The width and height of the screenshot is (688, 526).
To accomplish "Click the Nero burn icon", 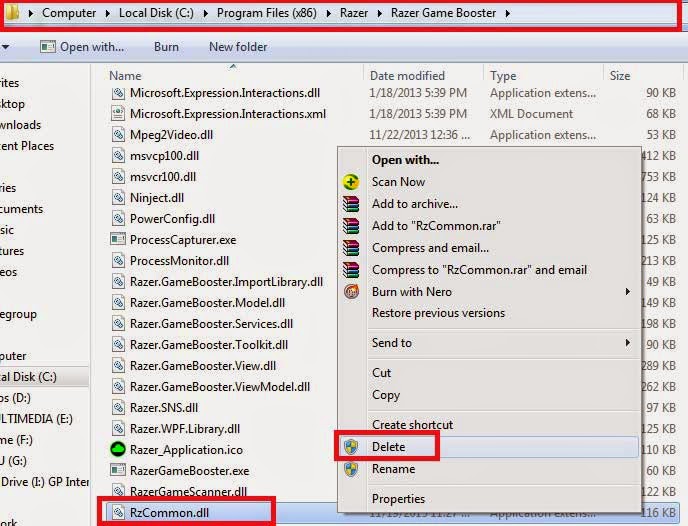I will tap(351, 292).
